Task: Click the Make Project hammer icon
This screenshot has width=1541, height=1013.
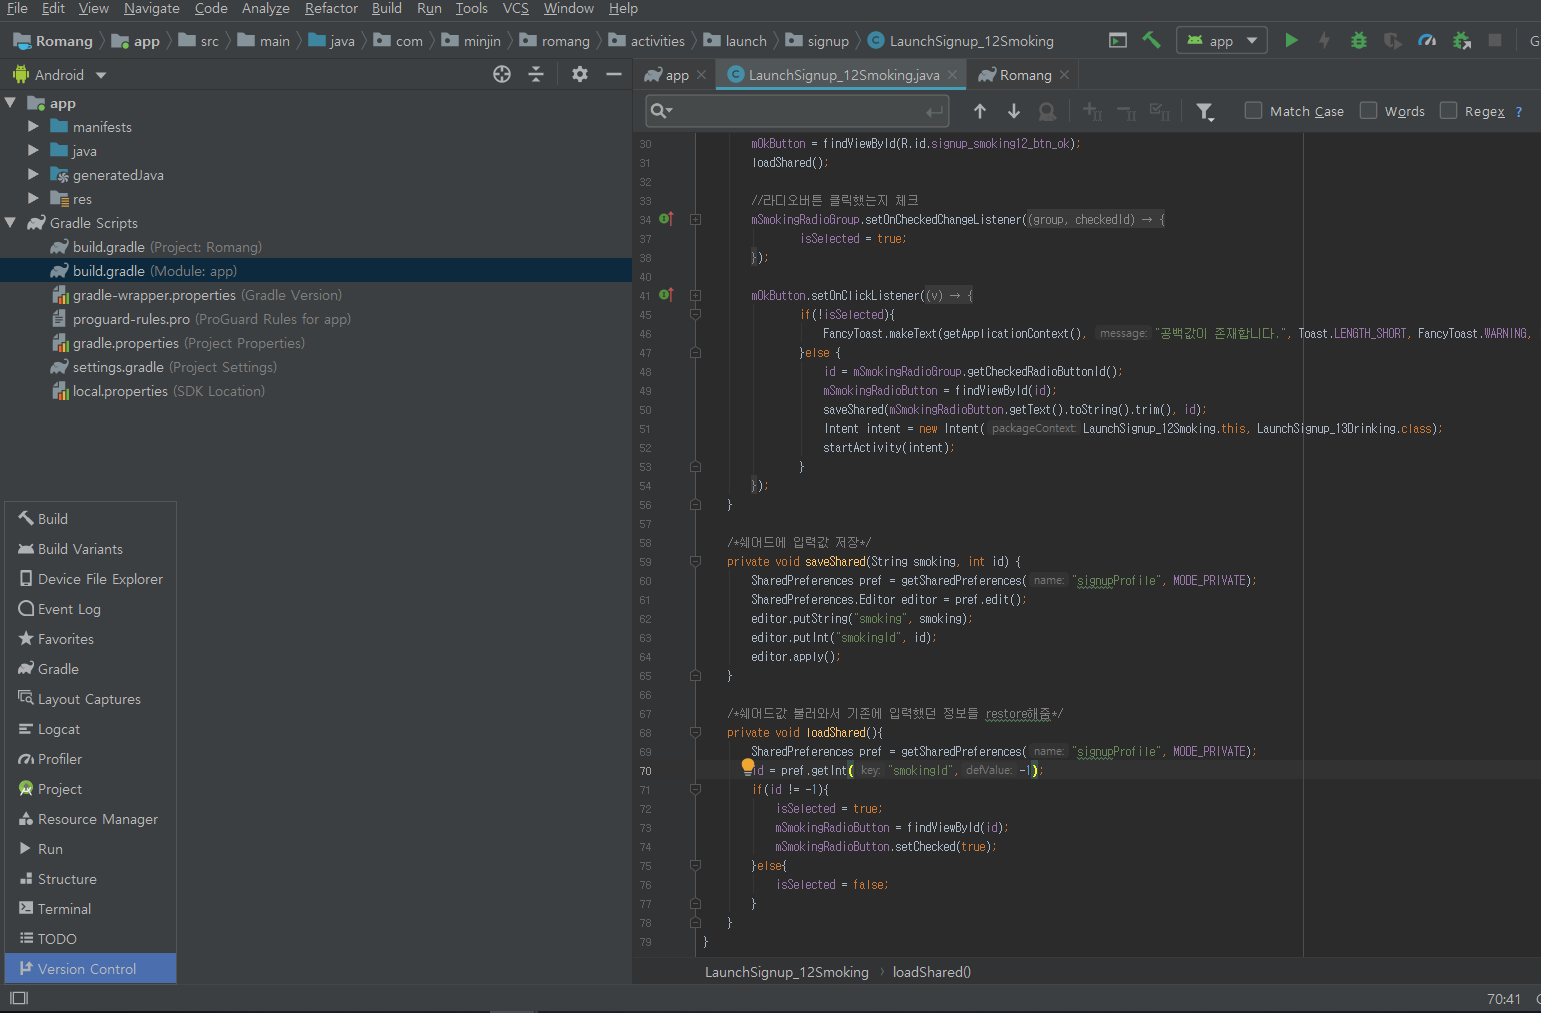Action: coord(1151,41)
